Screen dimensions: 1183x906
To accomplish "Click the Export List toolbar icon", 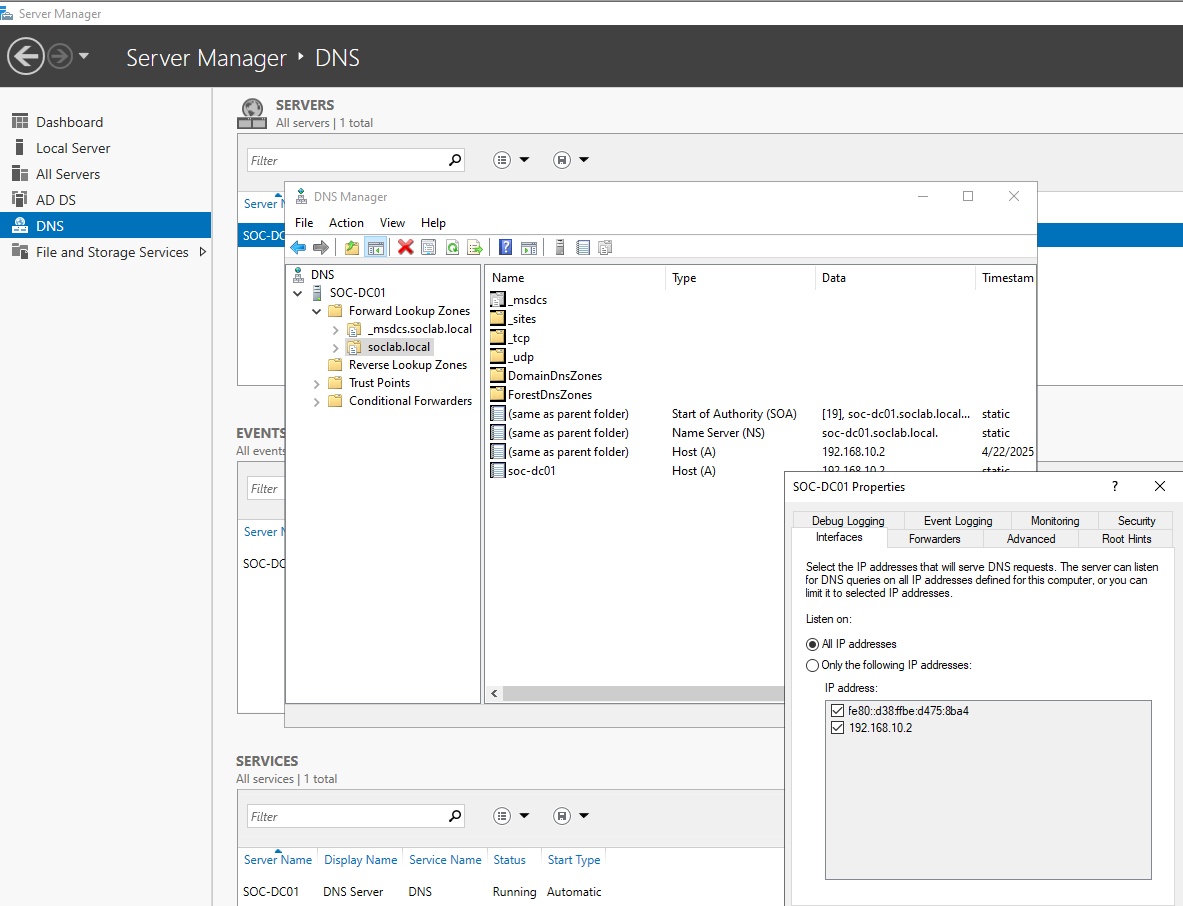I will tap(475, 247).
